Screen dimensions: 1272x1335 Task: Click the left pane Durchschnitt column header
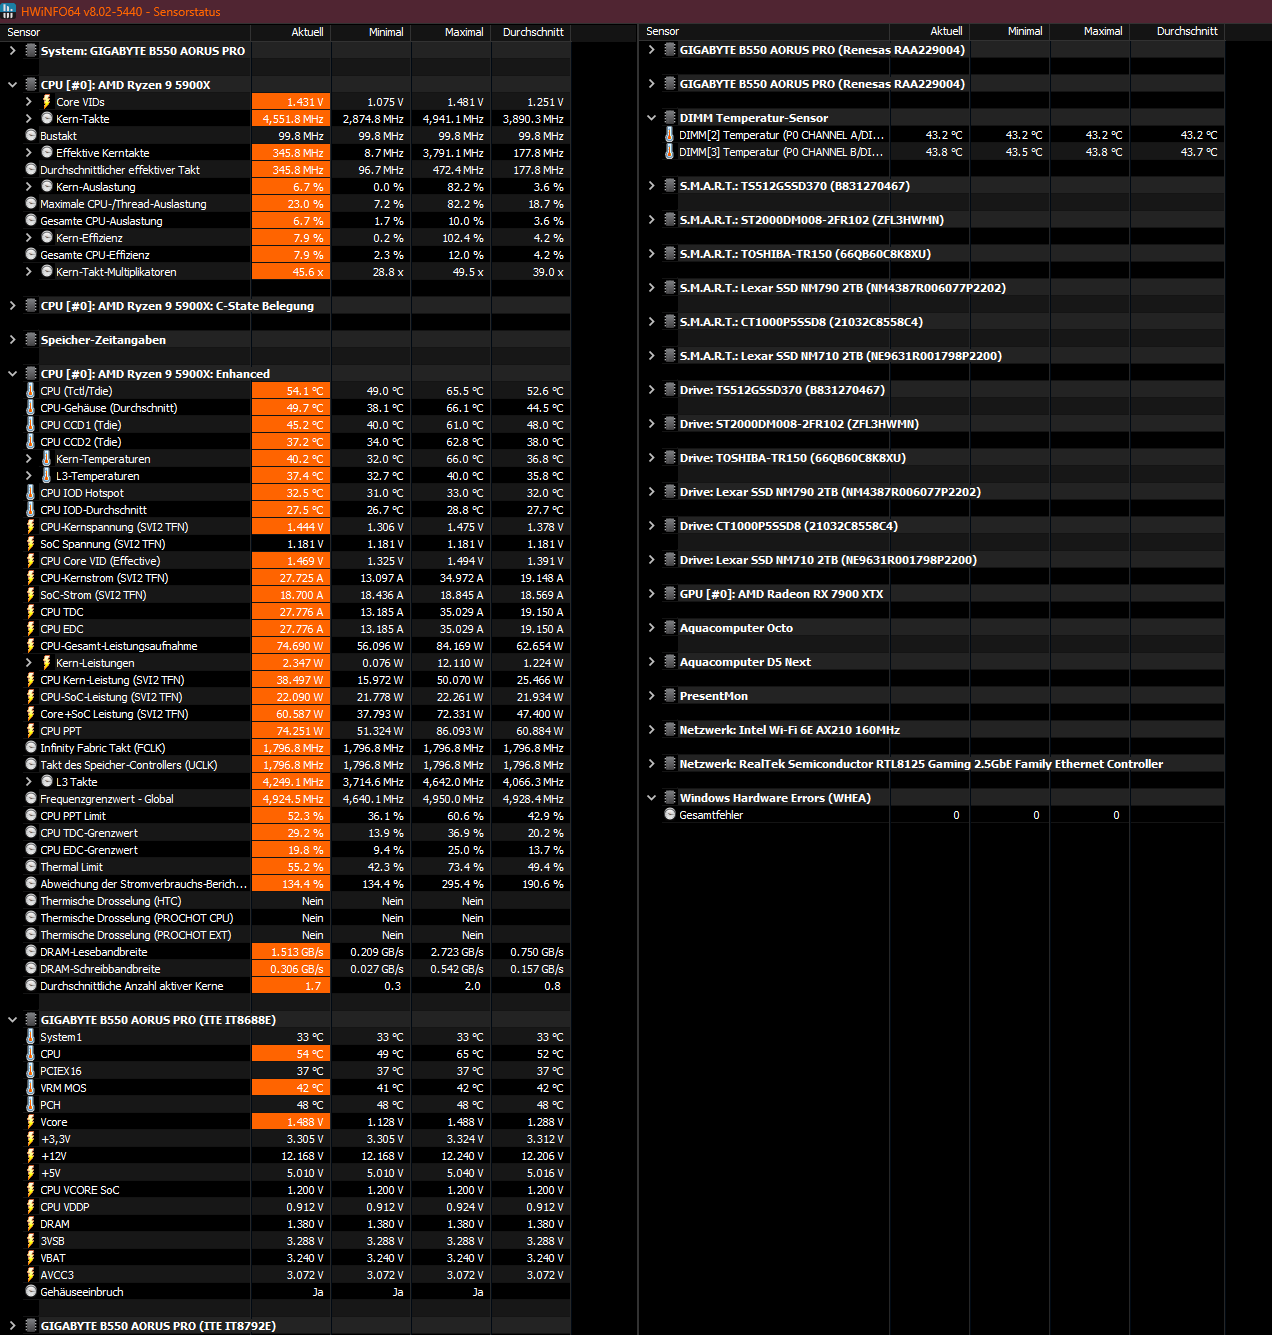(x=531, y=32)
